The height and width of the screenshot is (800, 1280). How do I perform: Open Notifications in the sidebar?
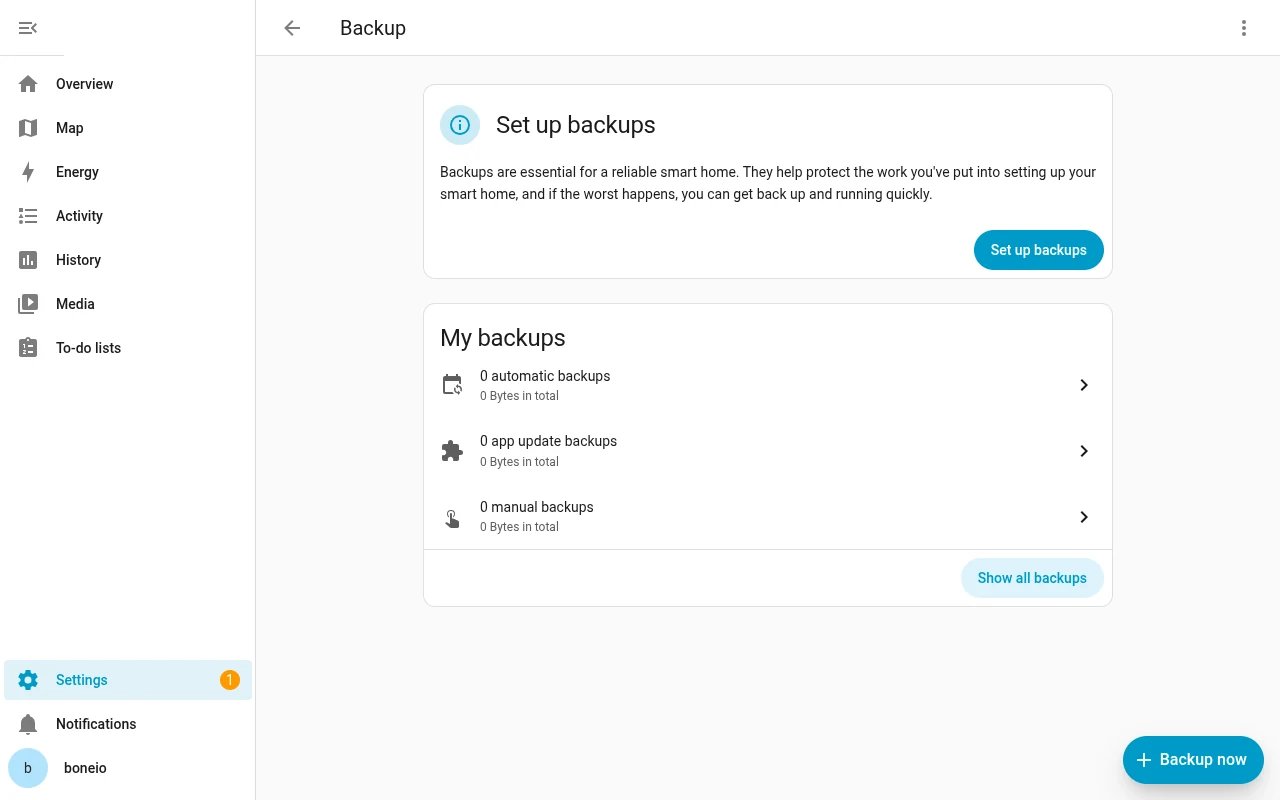pos(128,724)
